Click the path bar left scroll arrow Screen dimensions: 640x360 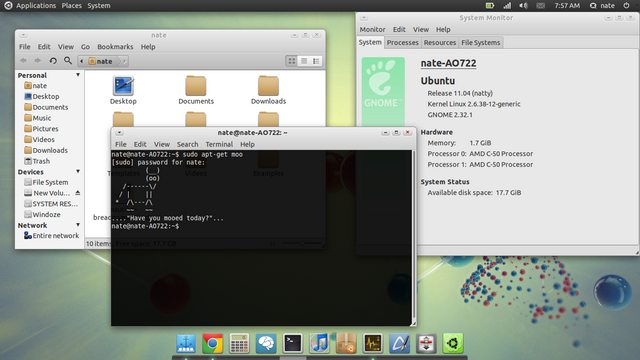pos(82,61)
